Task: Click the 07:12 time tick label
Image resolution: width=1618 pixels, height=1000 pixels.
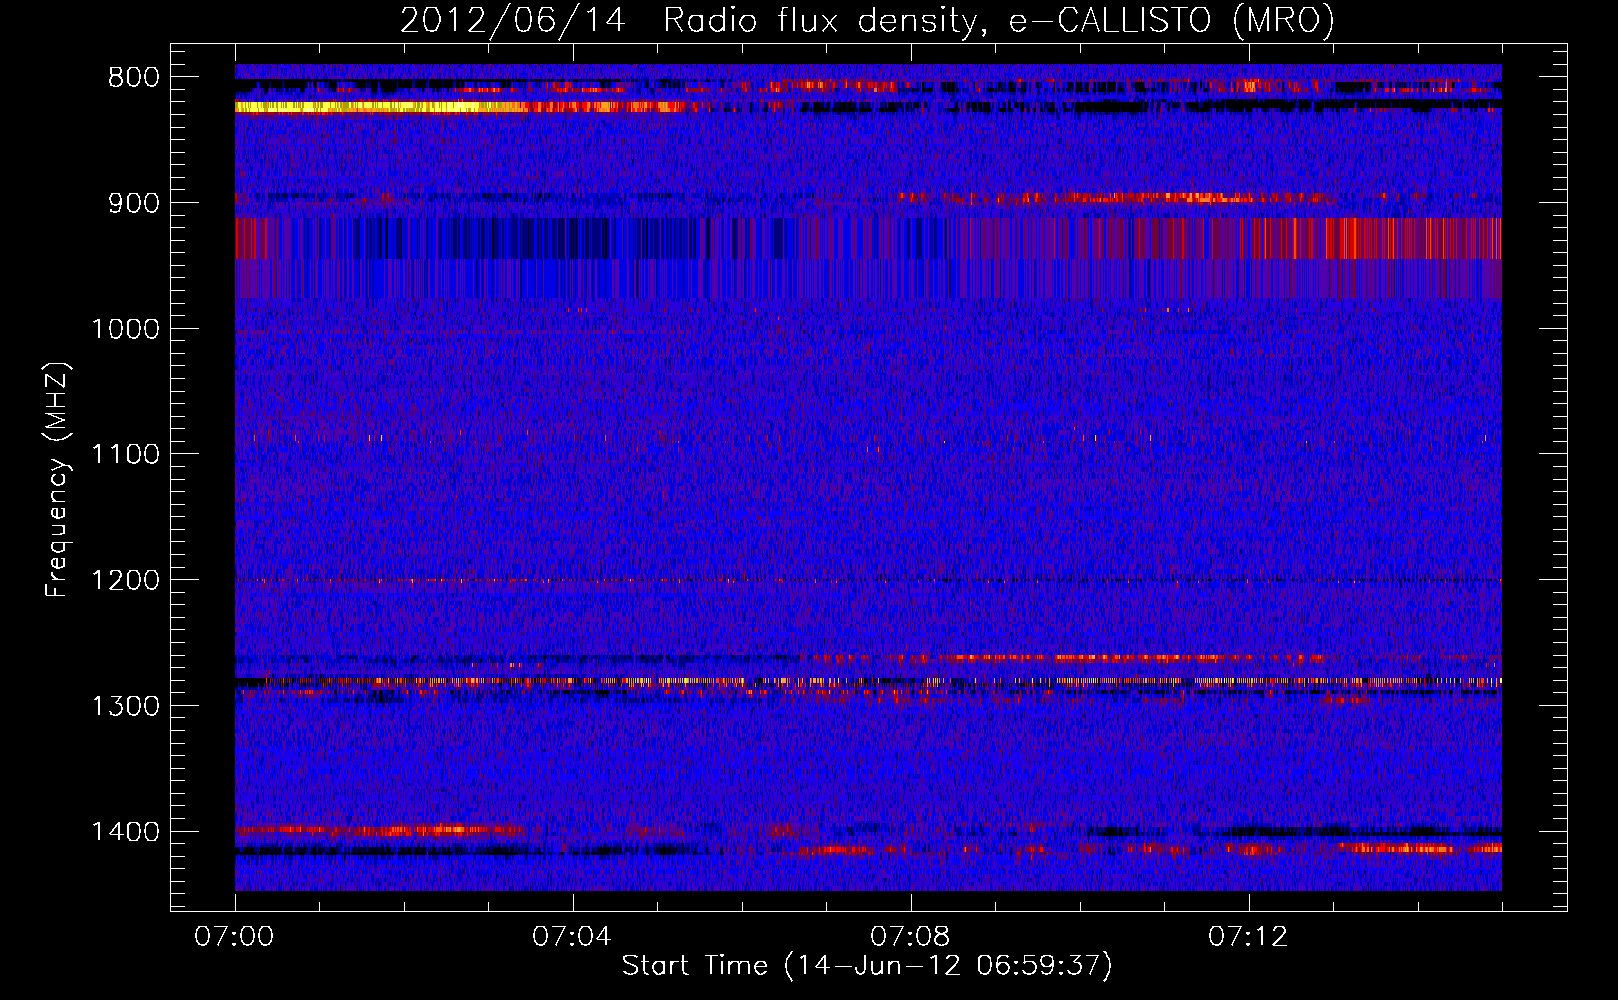Action: tap(1248, 937)
